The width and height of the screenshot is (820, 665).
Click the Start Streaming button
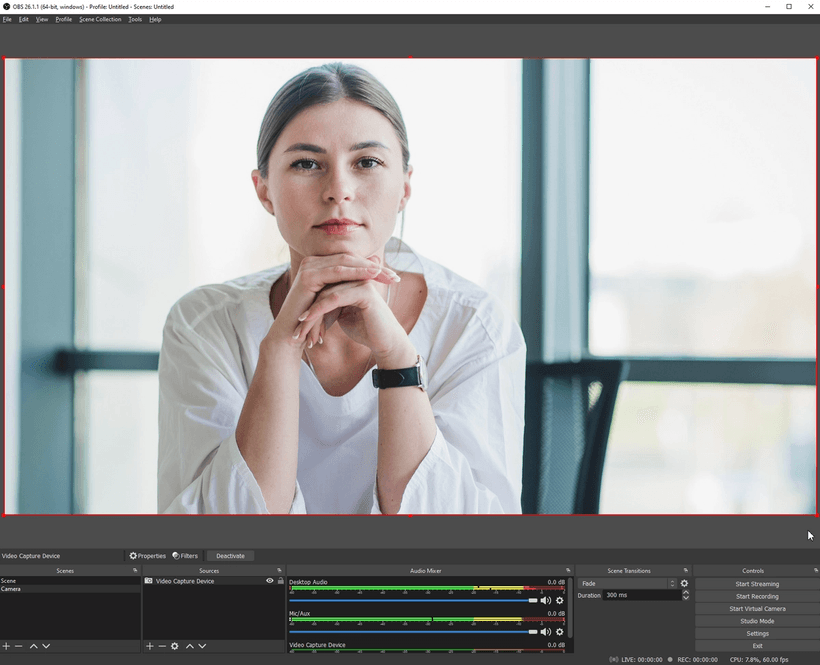pos(757,583)
